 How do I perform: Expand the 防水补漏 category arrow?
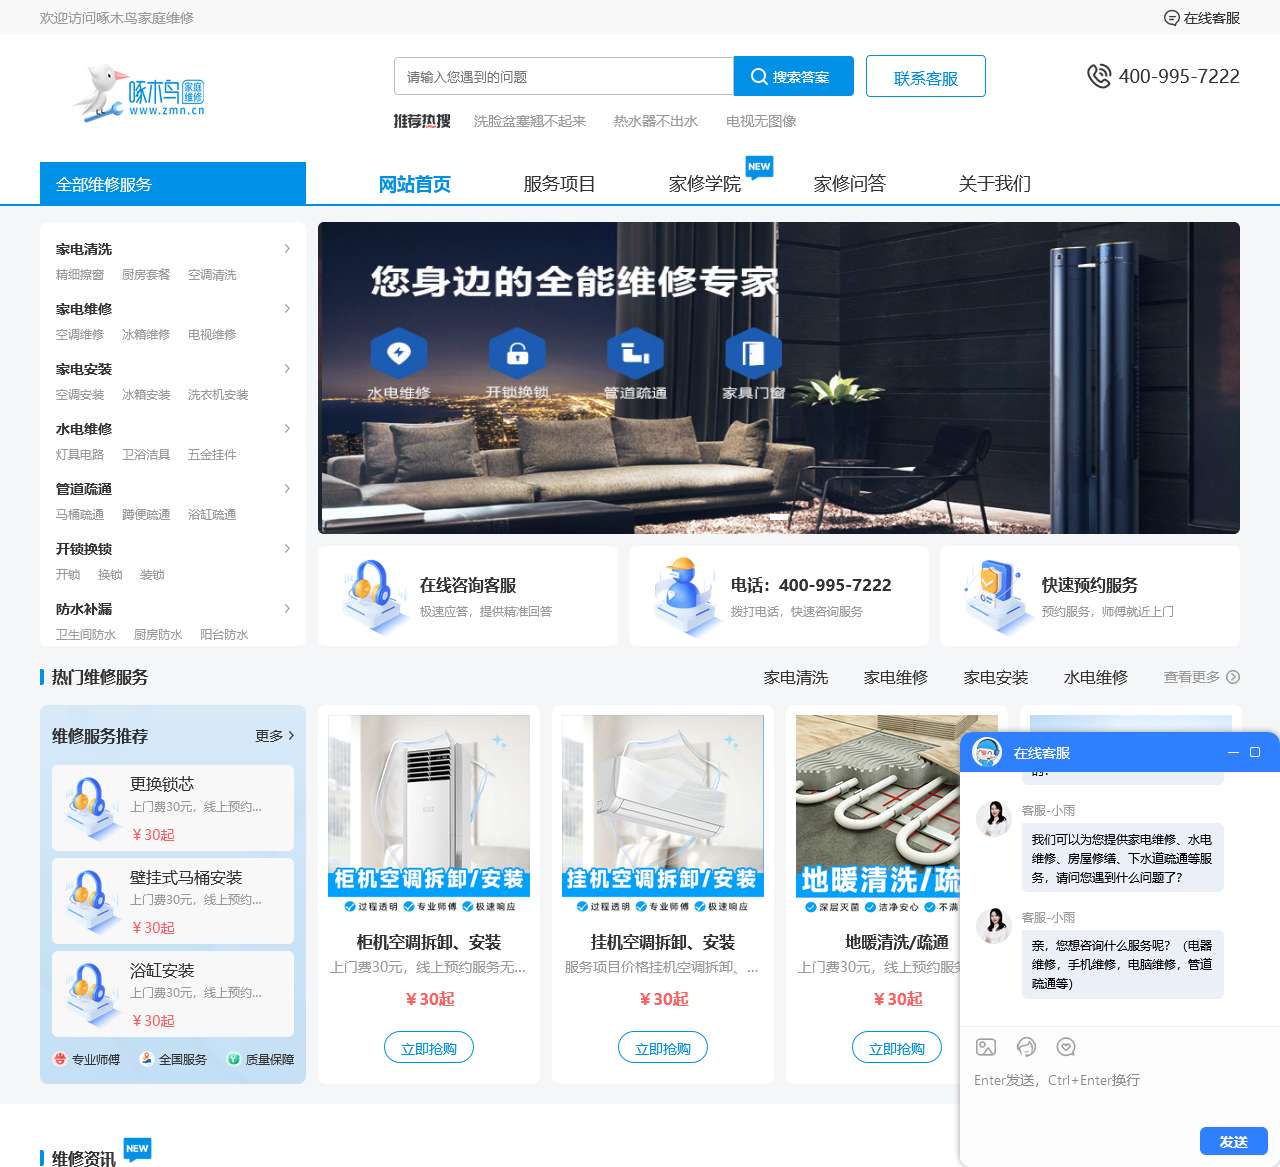[287, 608]
